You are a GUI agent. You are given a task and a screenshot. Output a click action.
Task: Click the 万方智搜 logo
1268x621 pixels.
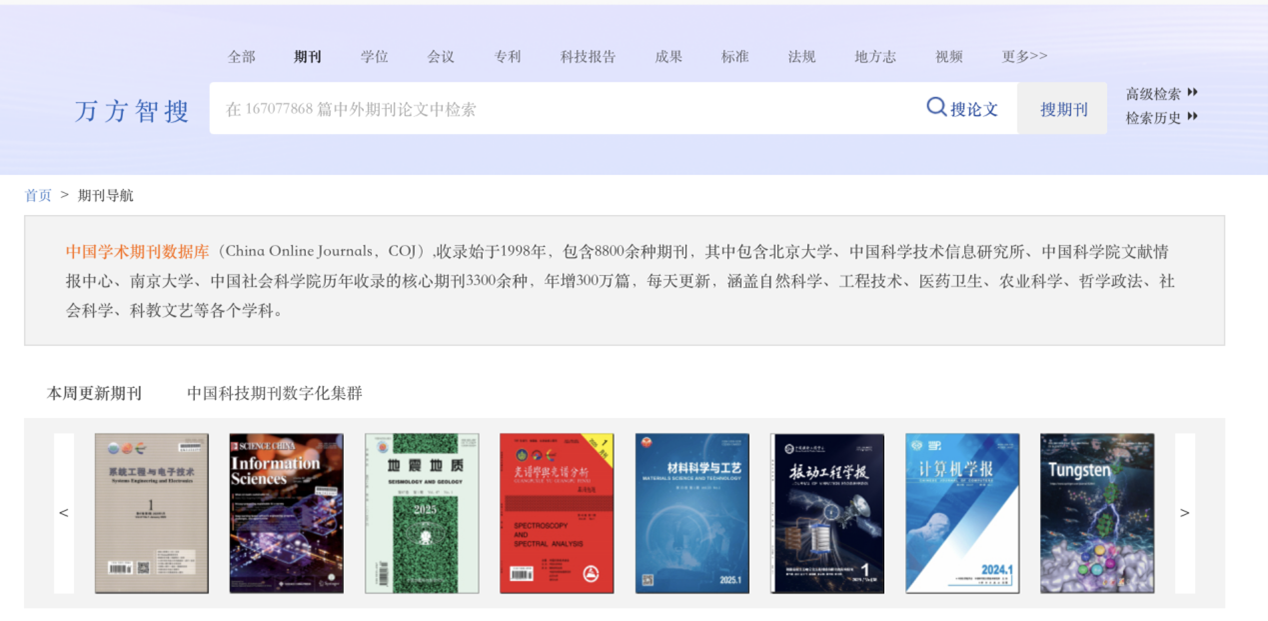[x=132, y=110]
